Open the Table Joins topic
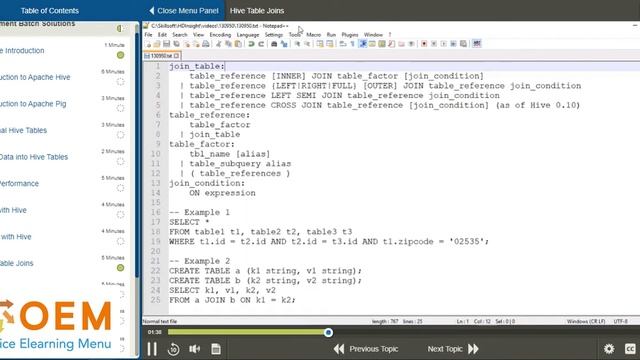This screenshot has height=360, width=640. coord(17,263)
